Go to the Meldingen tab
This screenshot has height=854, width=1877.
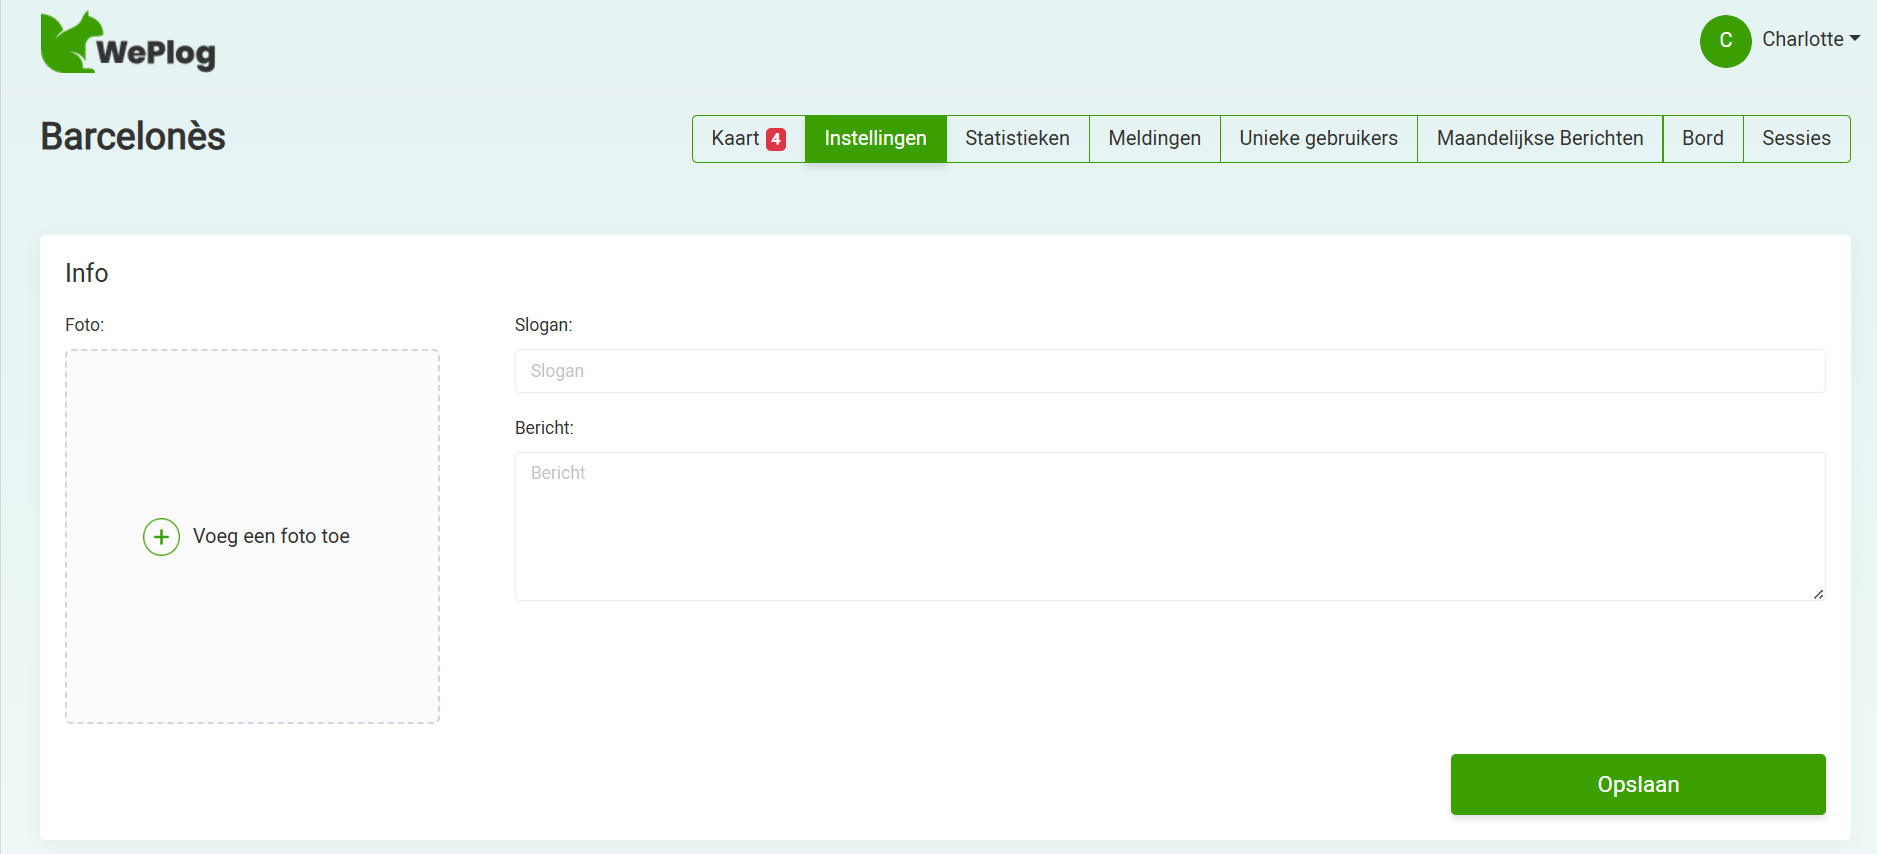1154,139
